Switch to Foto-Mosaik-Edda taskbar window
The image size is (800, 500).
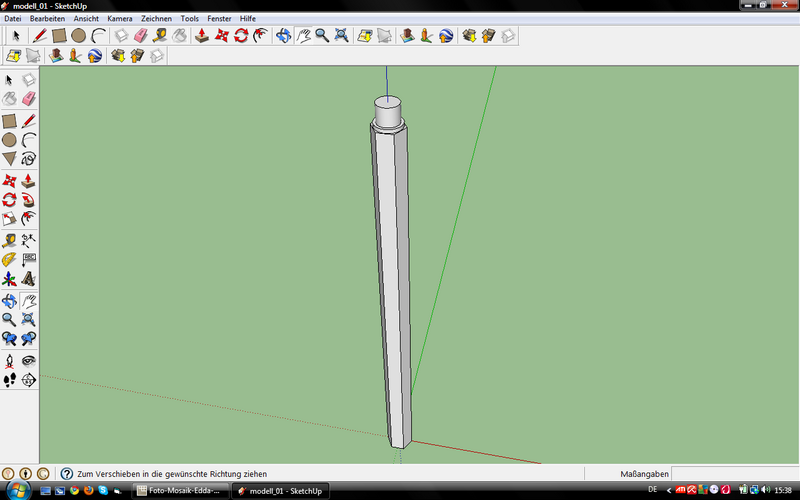point(178,491)
